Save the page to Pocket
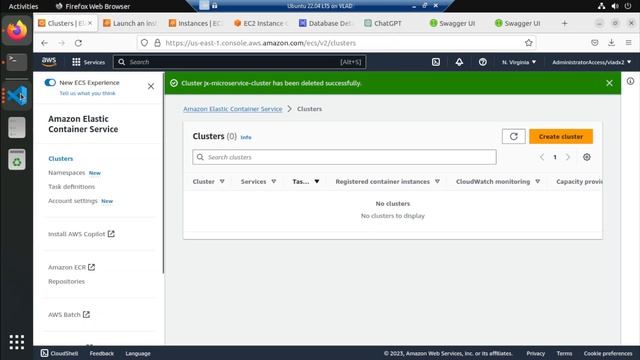Viewport: 640px width, 360px height. point(595,43)
